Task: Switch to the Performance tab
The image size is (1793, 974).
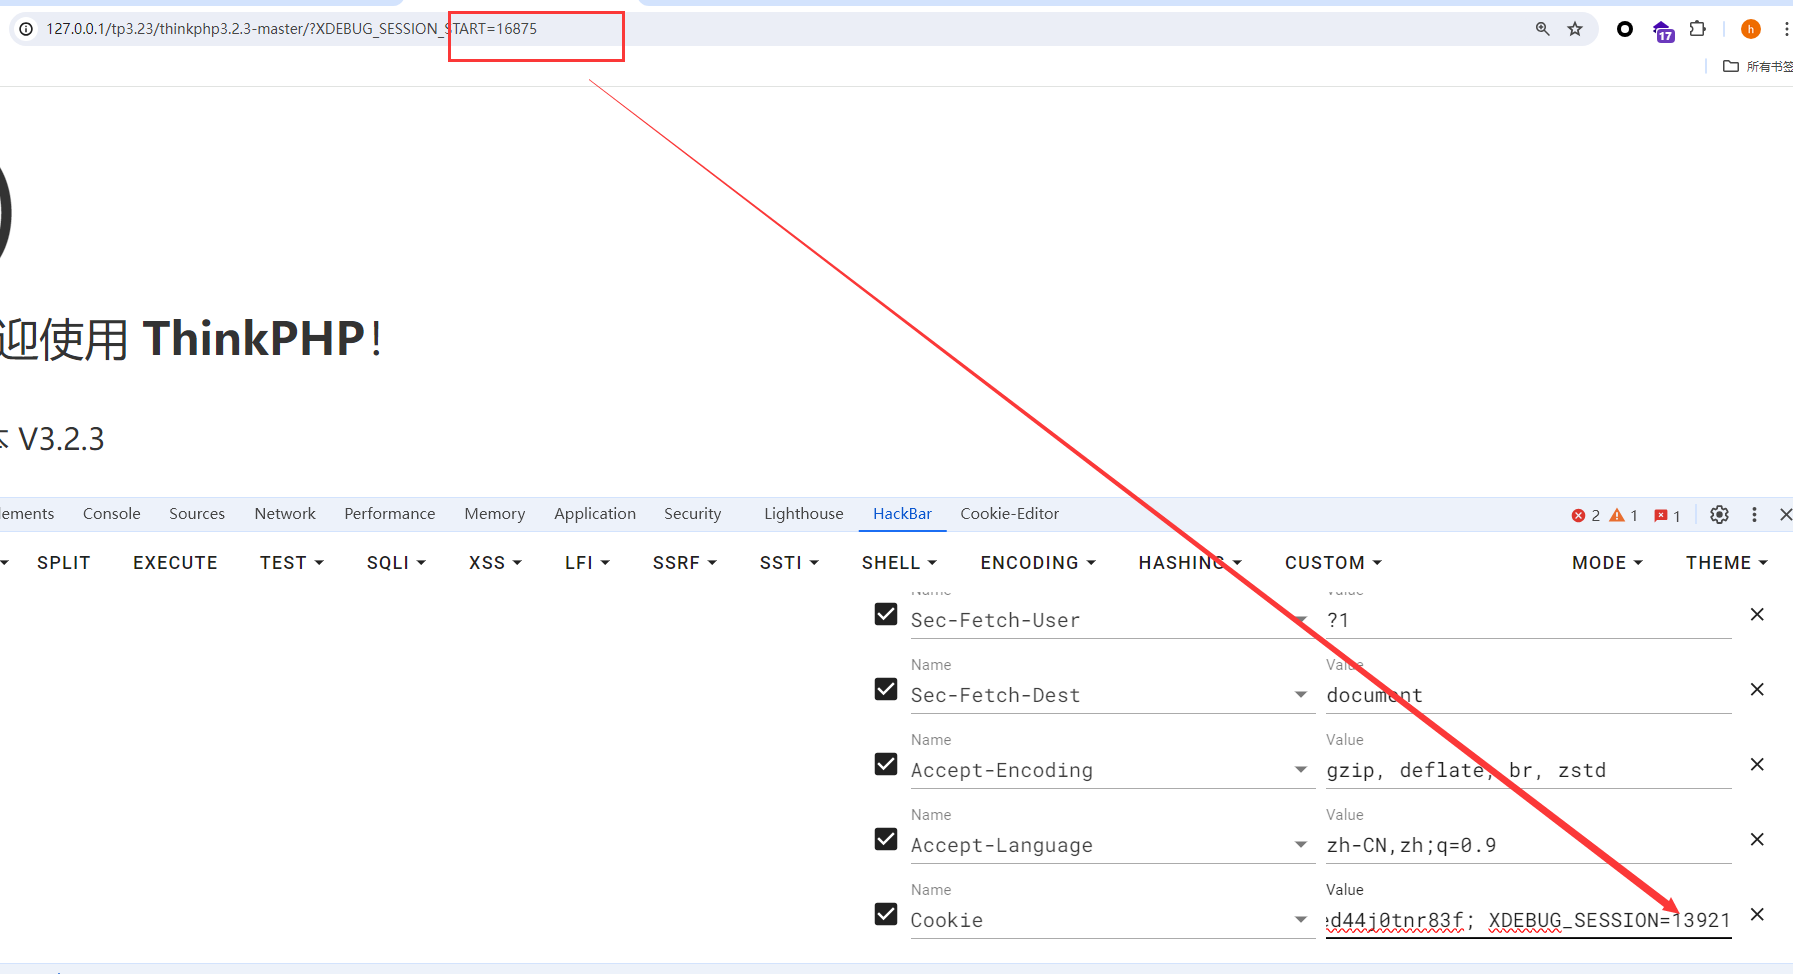Action: [x=390, y=514]
